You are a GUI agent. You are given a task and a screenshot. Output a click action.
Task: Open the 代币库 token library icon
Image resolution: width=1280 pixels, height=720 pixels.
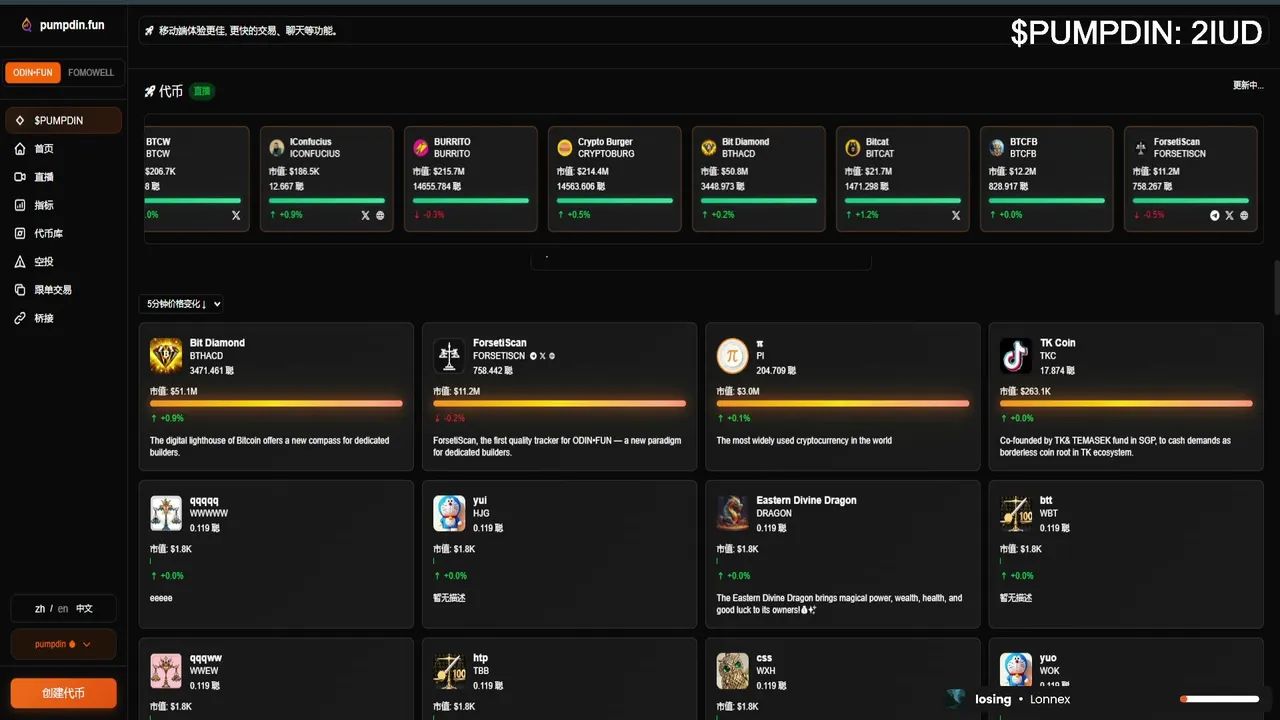pos(20,233)
